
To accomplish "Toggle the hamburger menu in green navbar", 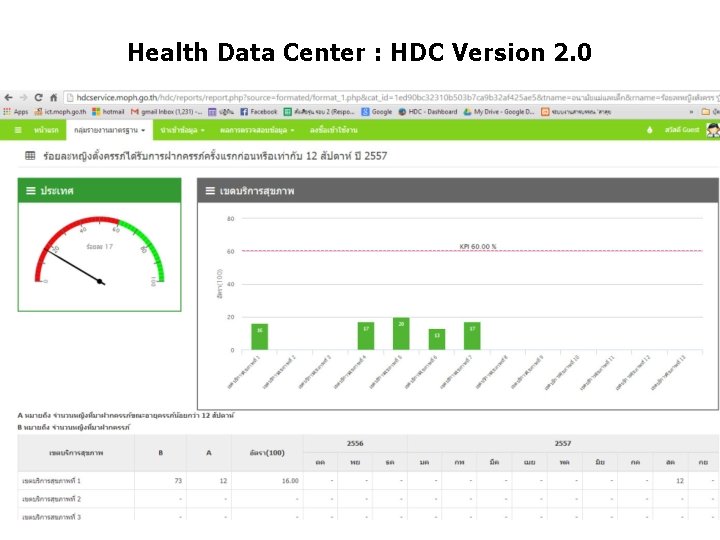I will pyautogui.click(x=18, y=130).
